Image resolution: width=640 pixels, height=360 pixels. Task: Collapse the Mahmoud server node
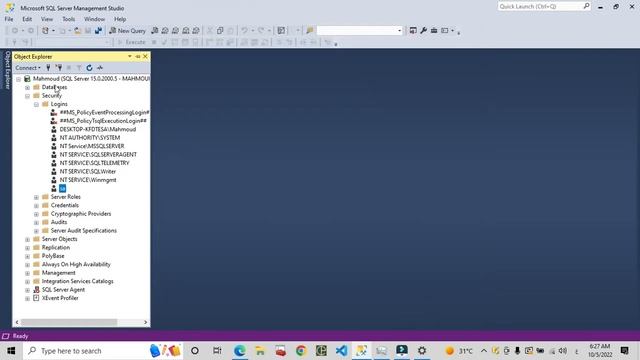click(19, 79)
